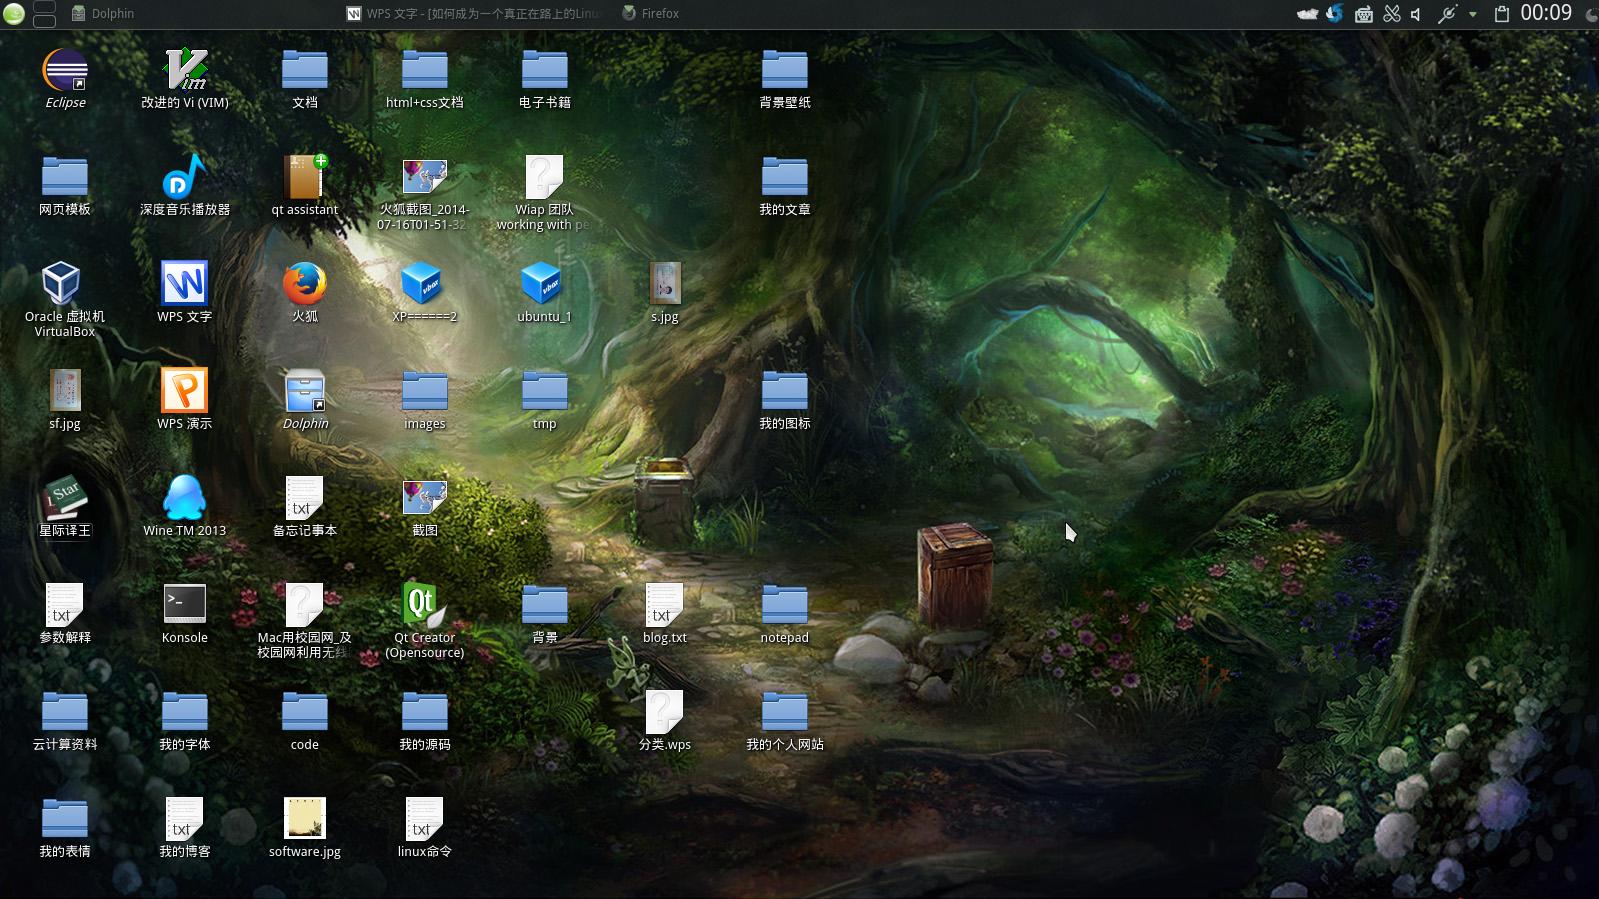Open the volume speaker tray icon

tap(1416, 14)
